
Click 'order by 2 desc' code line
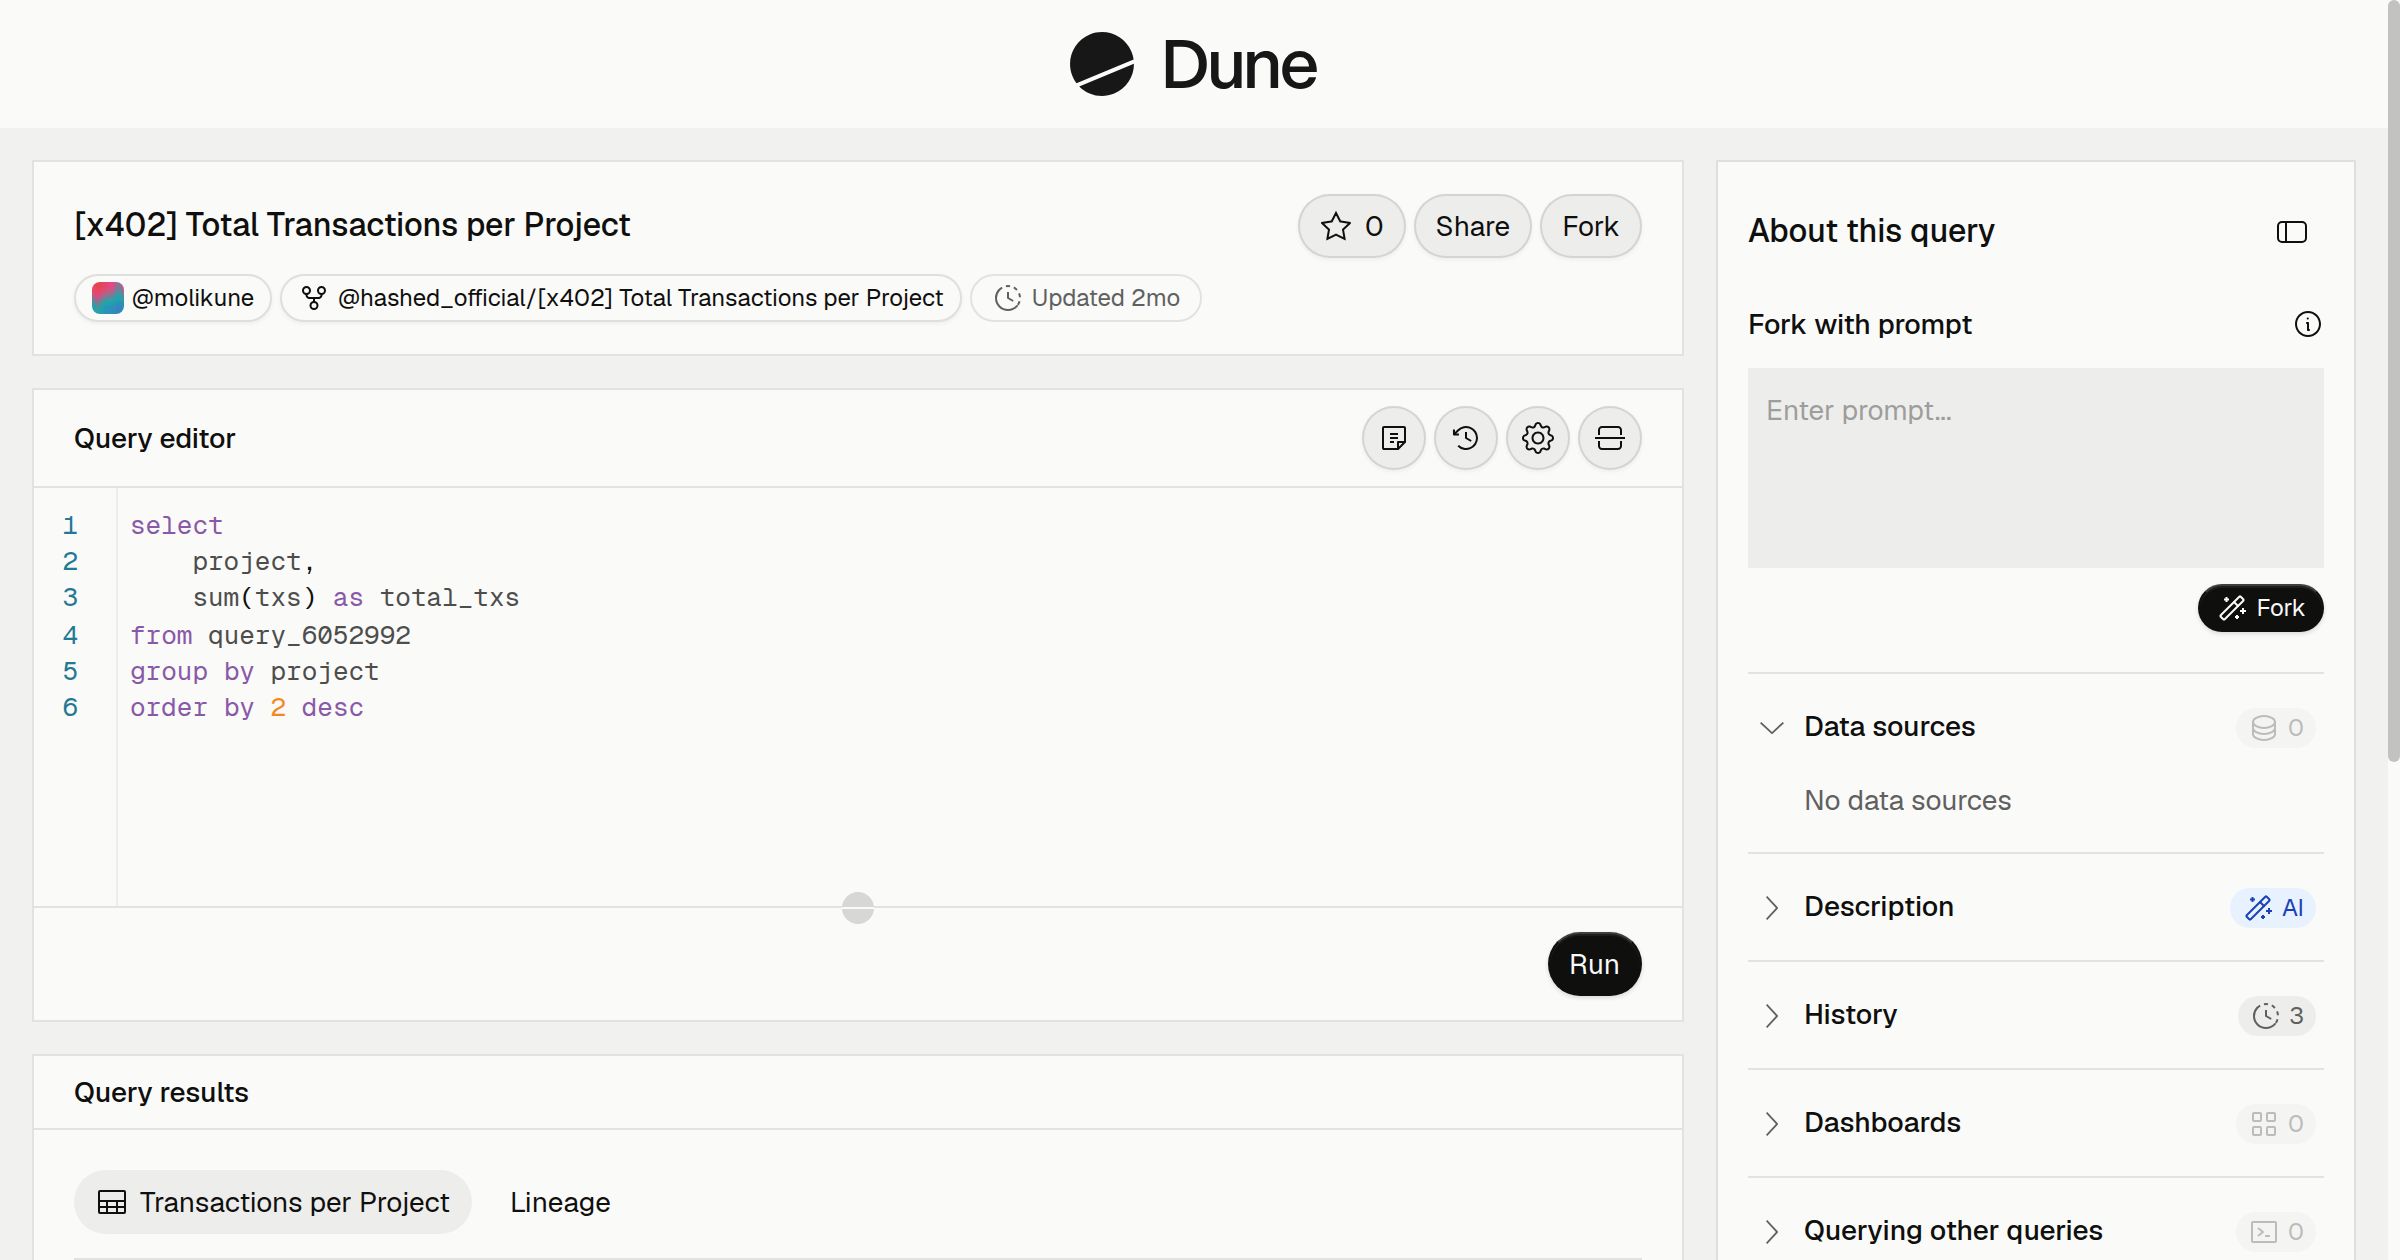[x=247, y=708]
